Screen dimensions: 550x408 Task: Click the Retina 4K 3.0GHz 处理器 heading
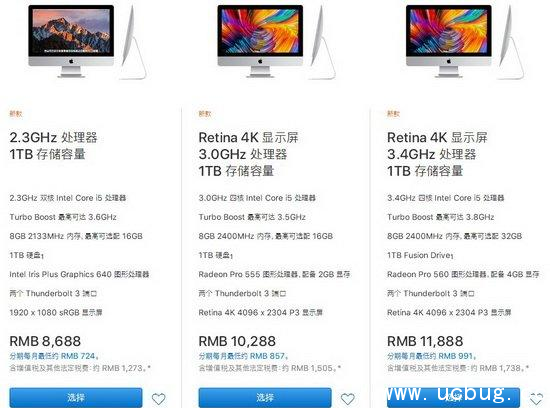[x=248, y=154]
